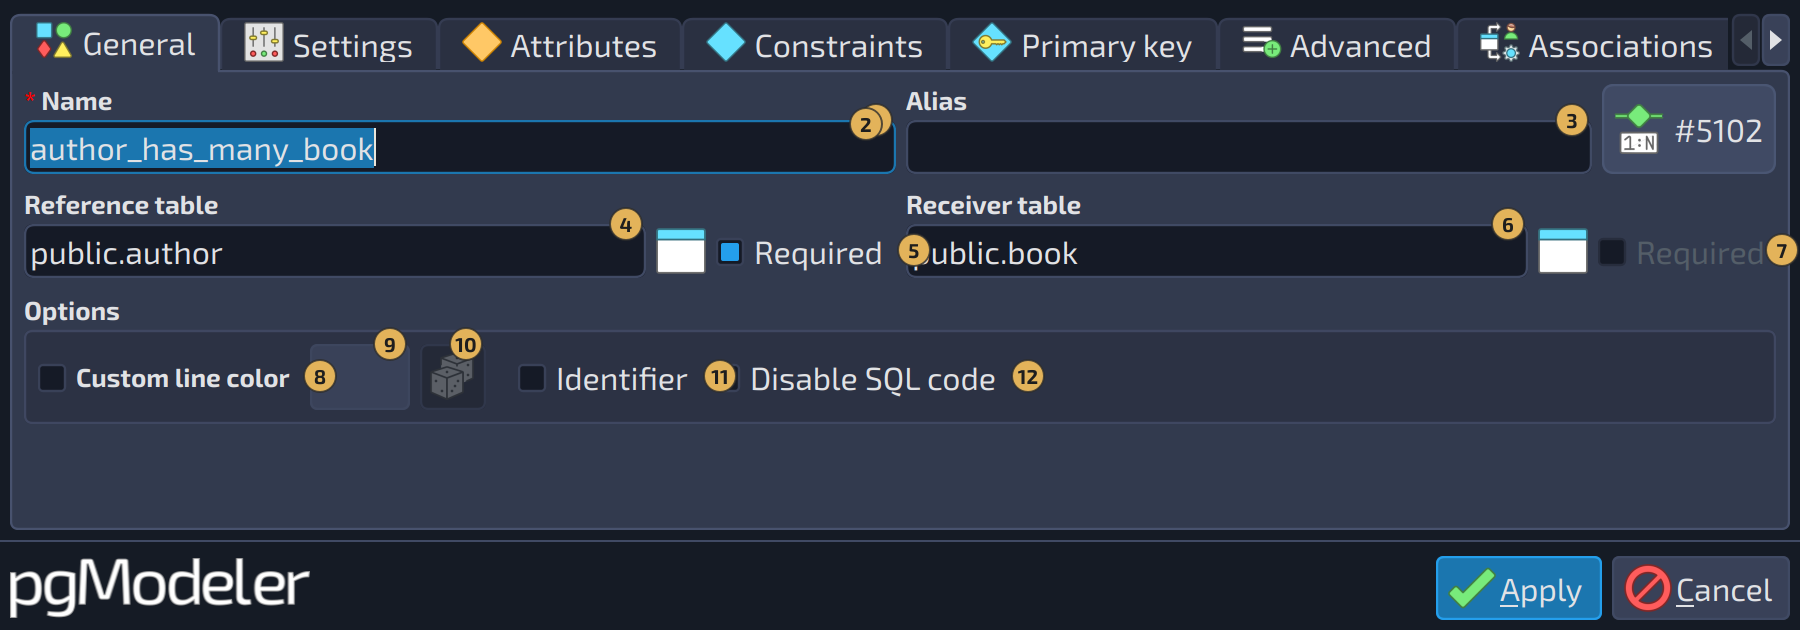Click into the Alias input field
This screenshot has height=630, width=1800.
pos(1248,148)
